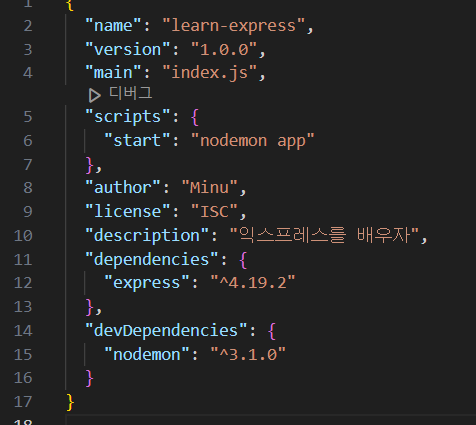Click the closing brace on line 7
The image size is (476, 425).
pyautogui.click(x=90, y=165)
